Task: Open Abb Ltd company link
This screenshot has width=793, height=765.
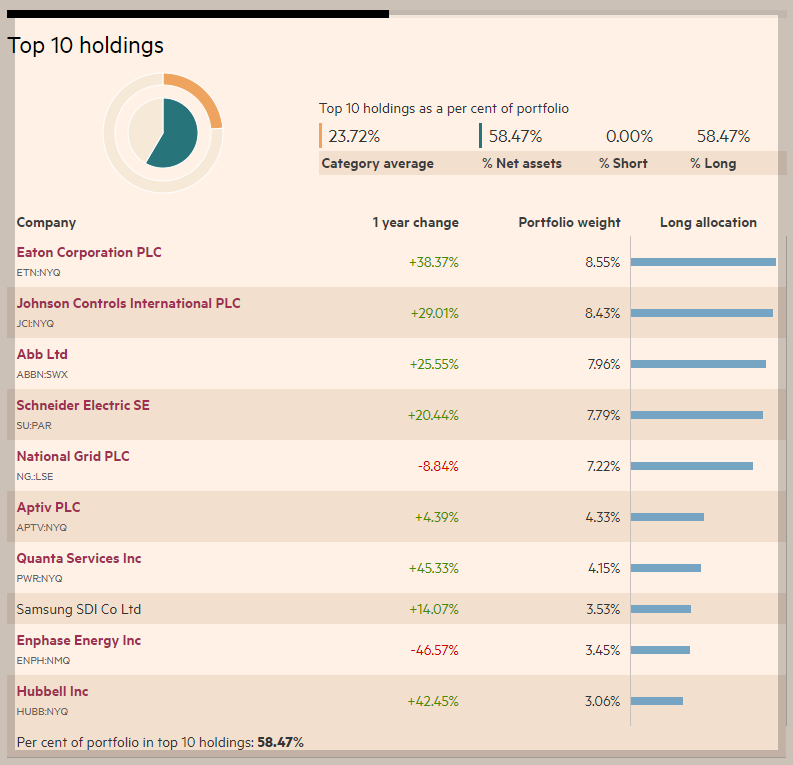Action: click(42, 354)
